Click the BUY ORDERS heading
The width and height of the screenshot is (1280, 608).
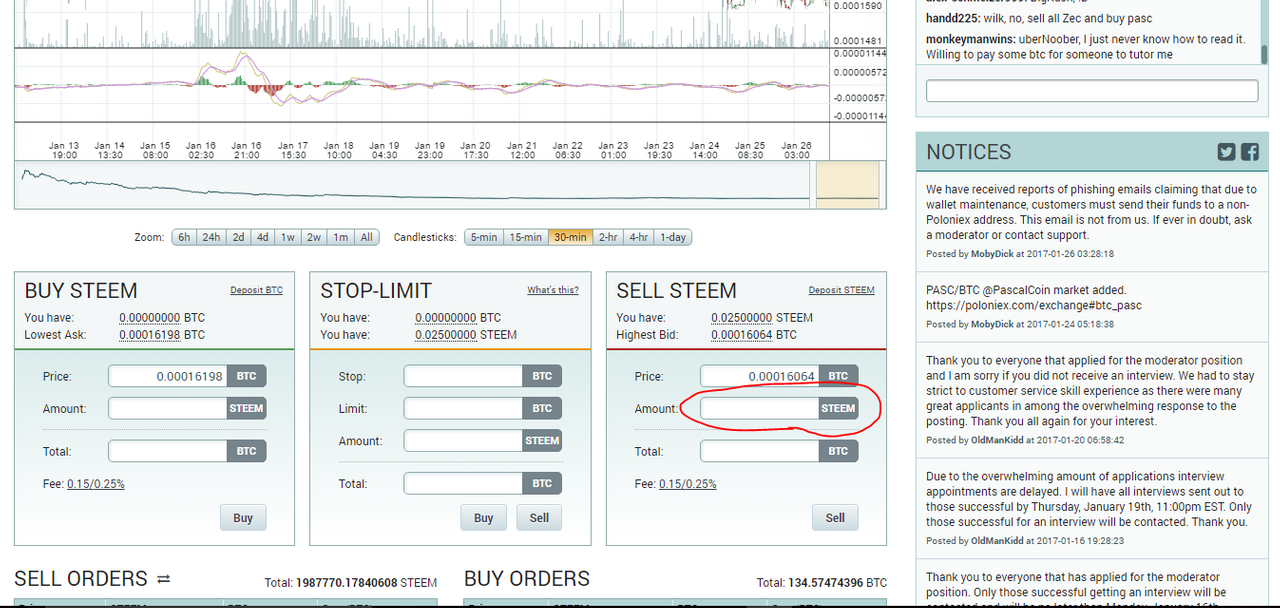527,579
